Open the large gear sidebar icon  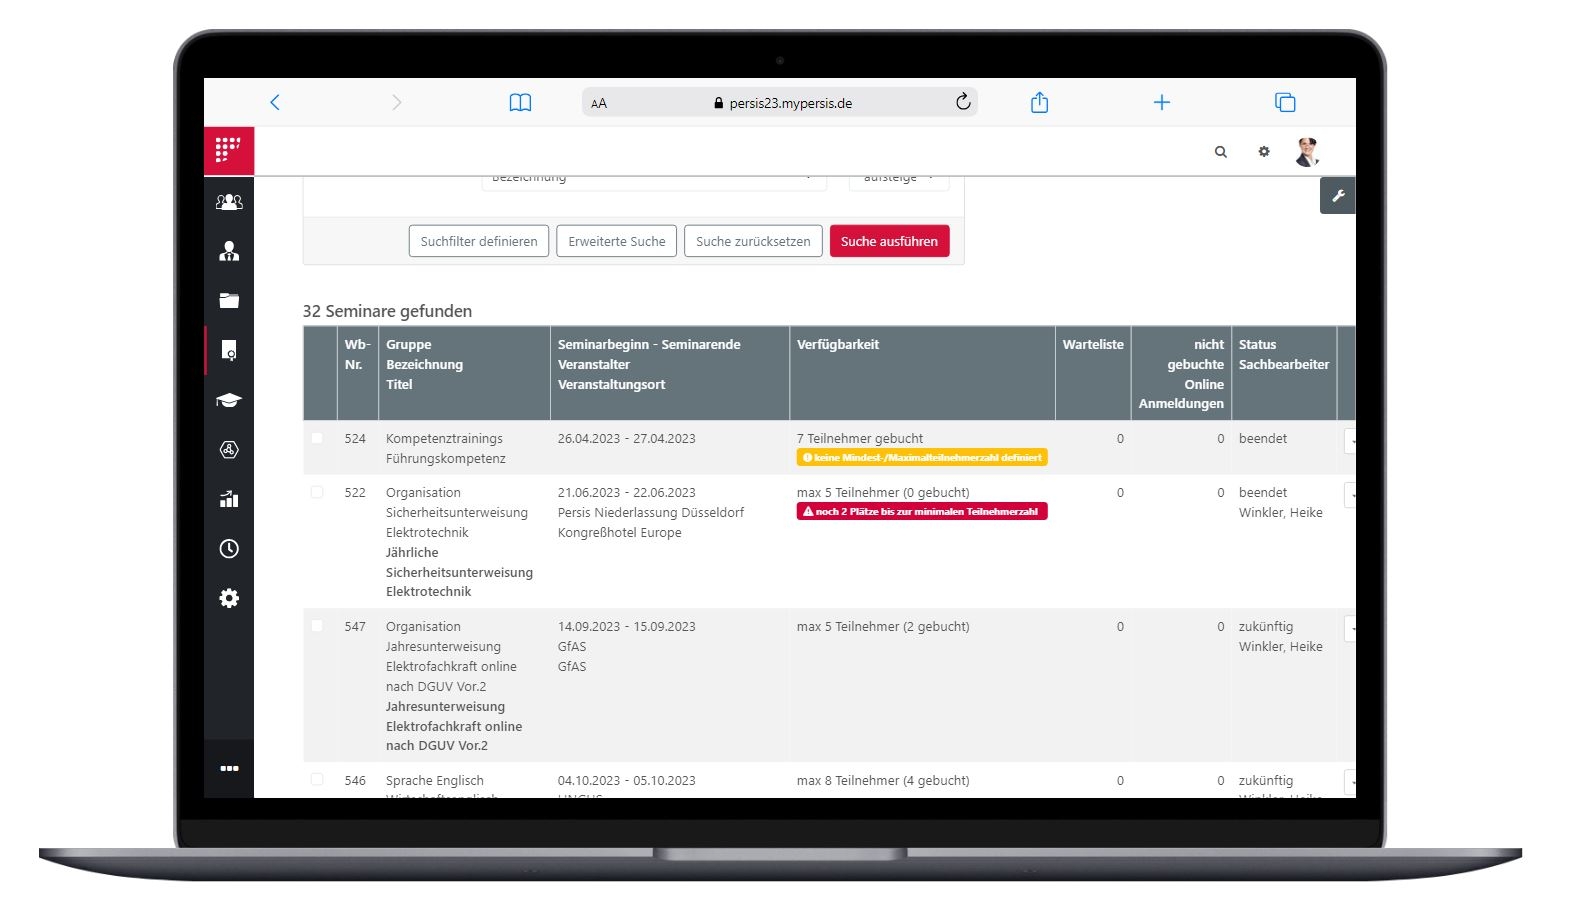coord(229,598)
